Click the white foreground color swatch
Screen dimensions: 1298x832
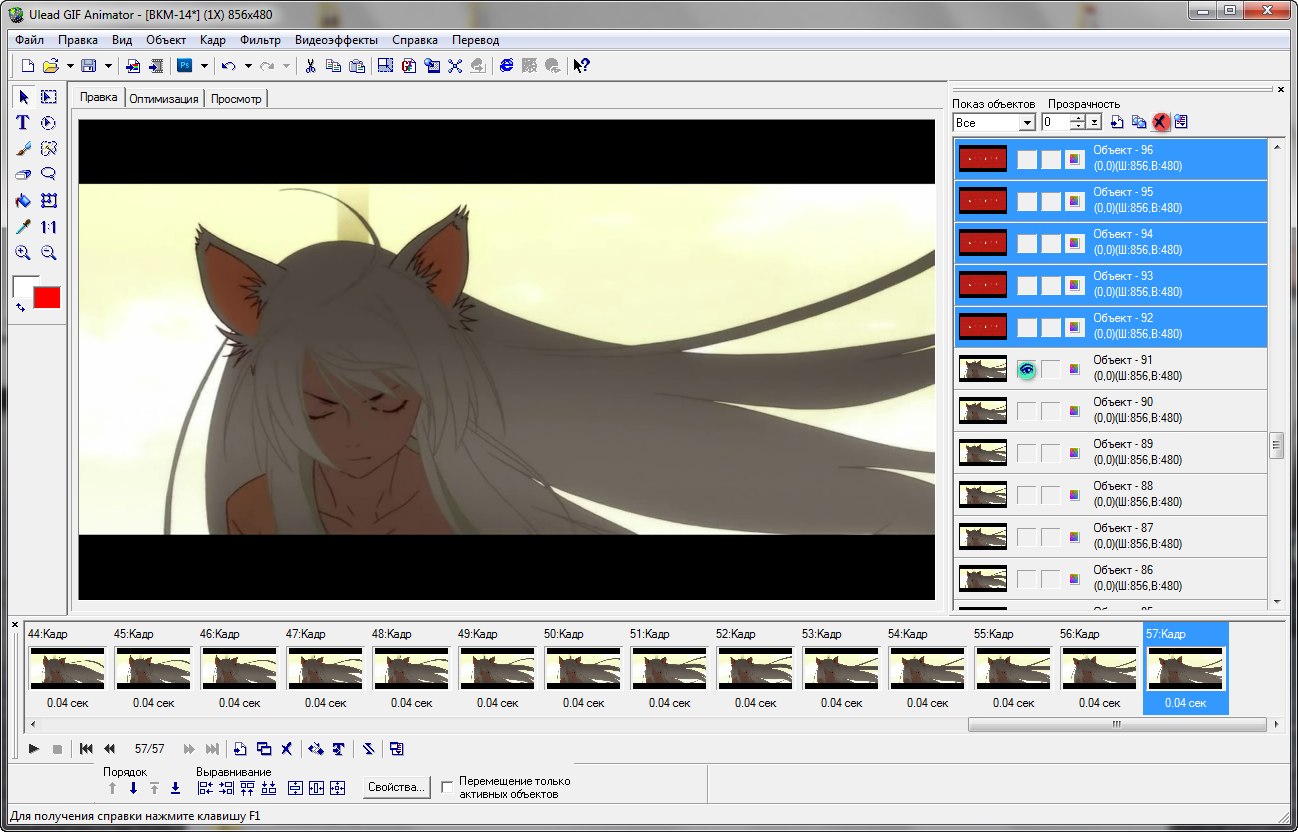(22, 285)
